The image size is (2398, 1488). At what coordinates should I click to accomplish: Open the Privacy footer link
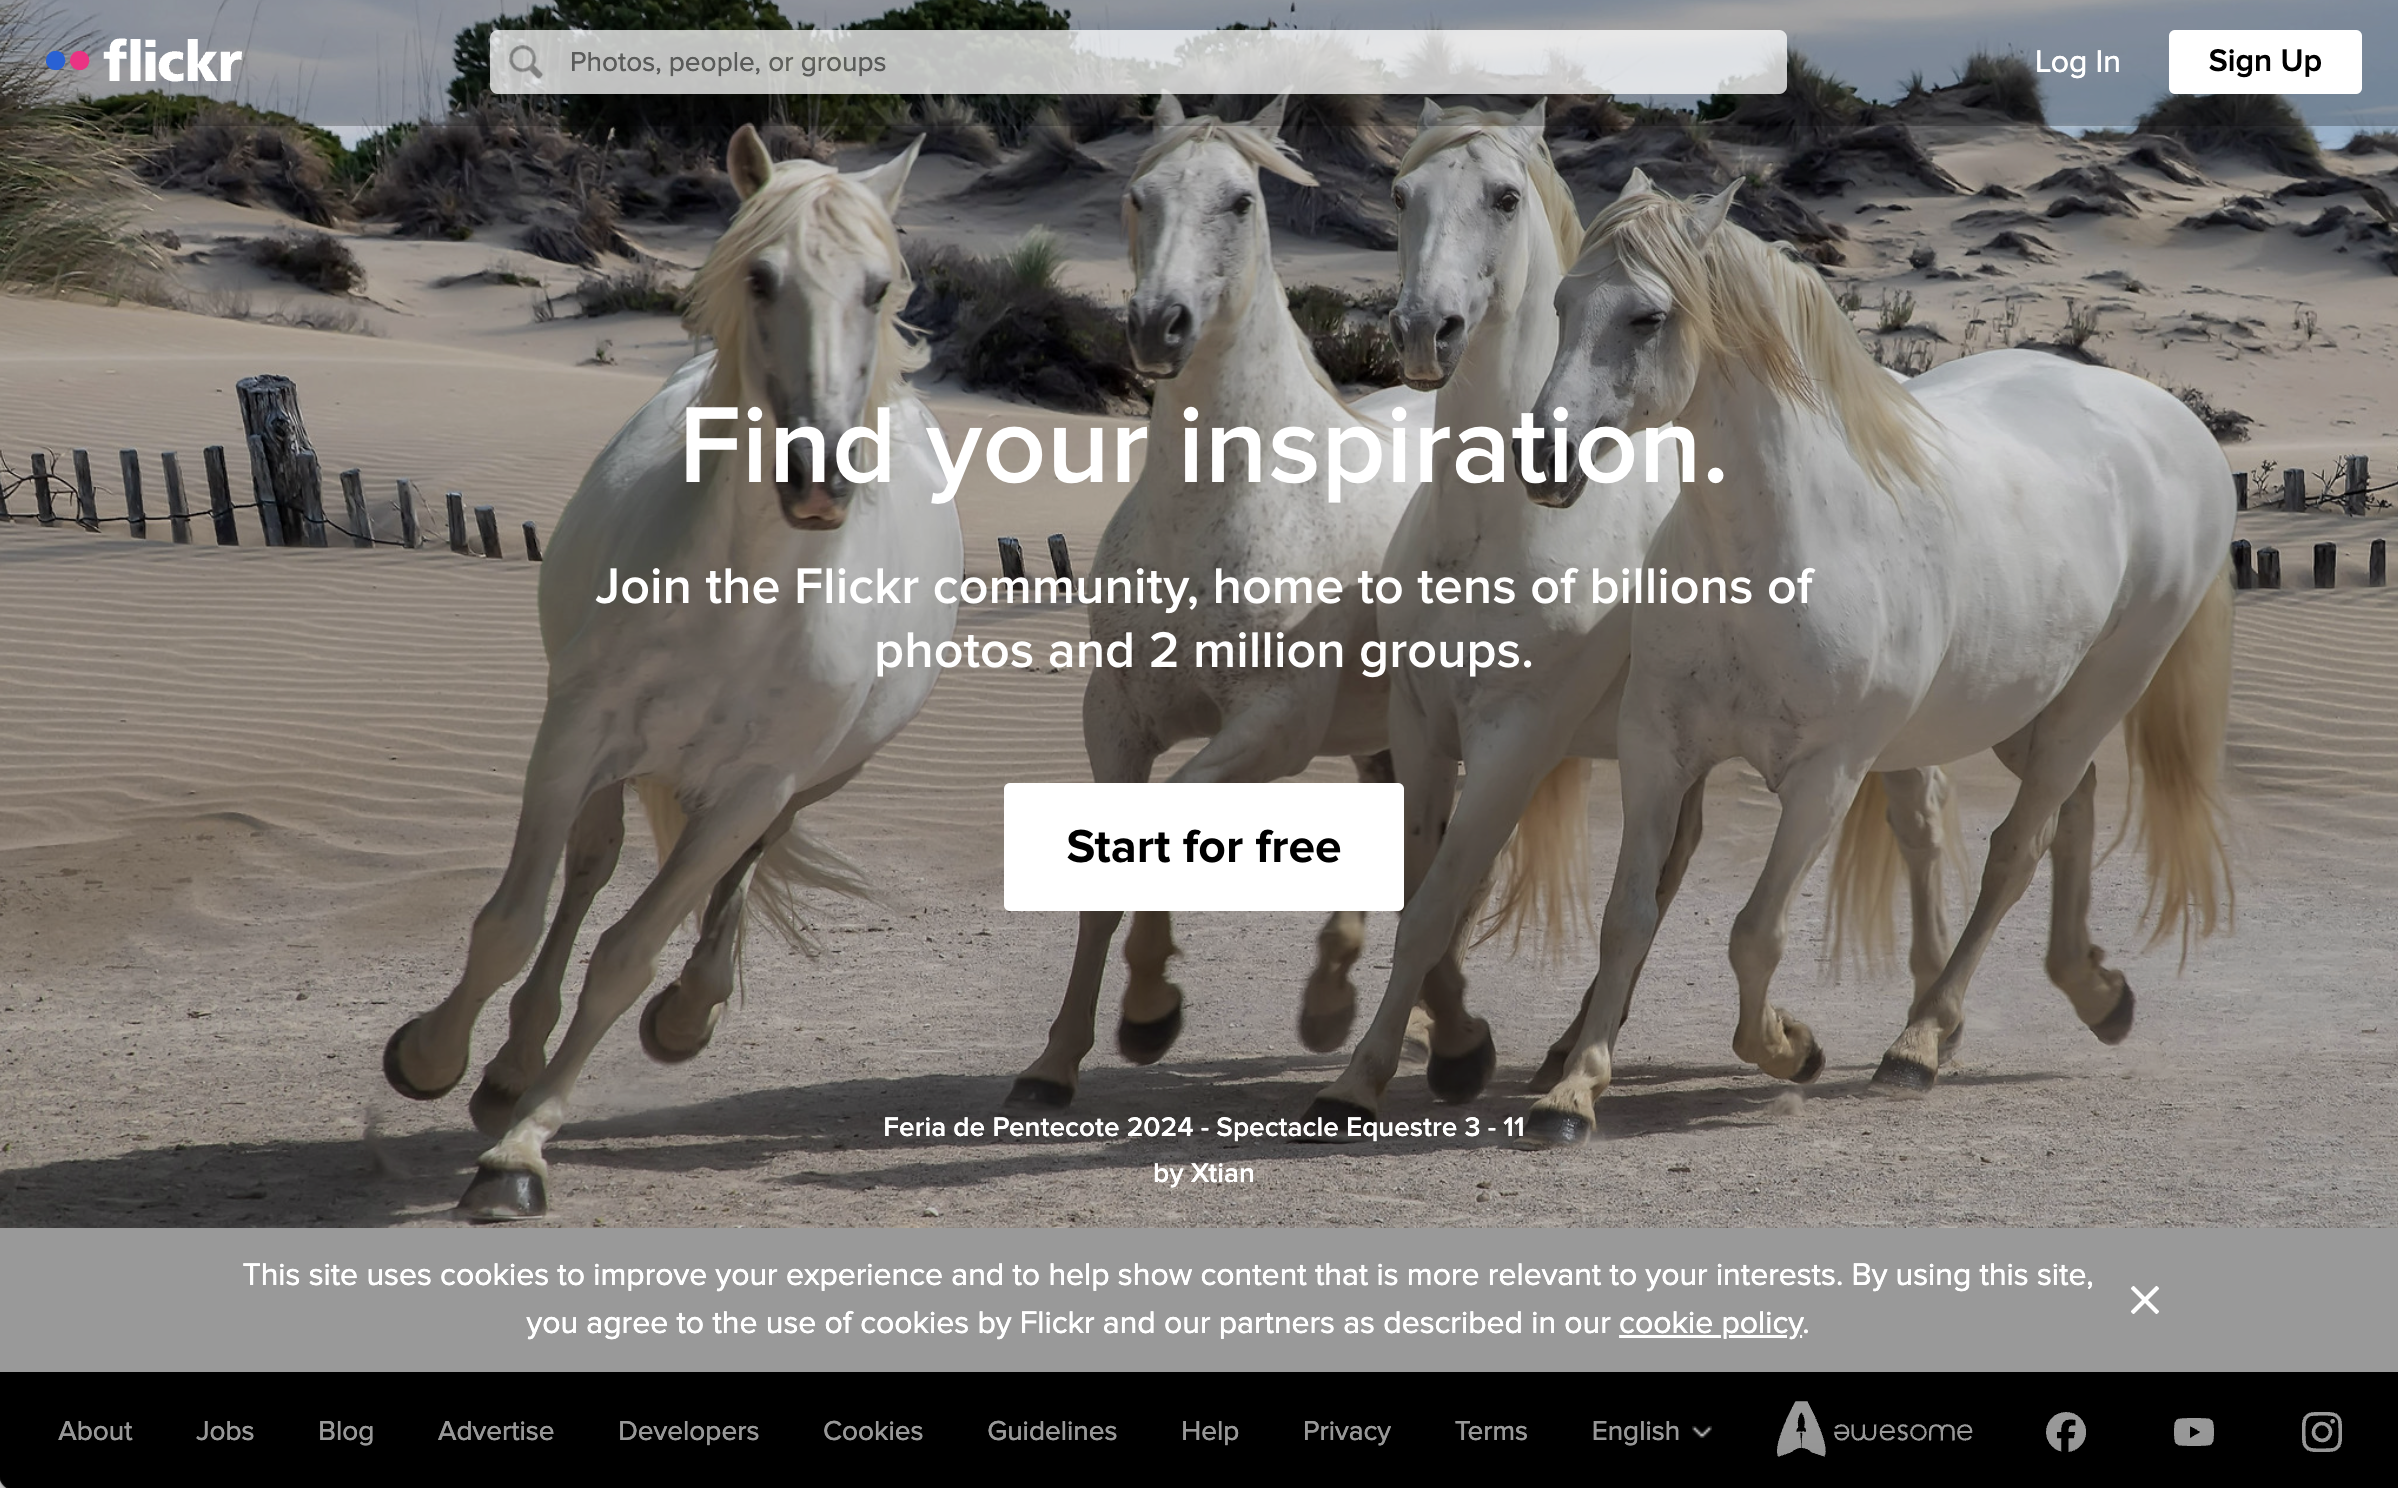point(1346,1431)
